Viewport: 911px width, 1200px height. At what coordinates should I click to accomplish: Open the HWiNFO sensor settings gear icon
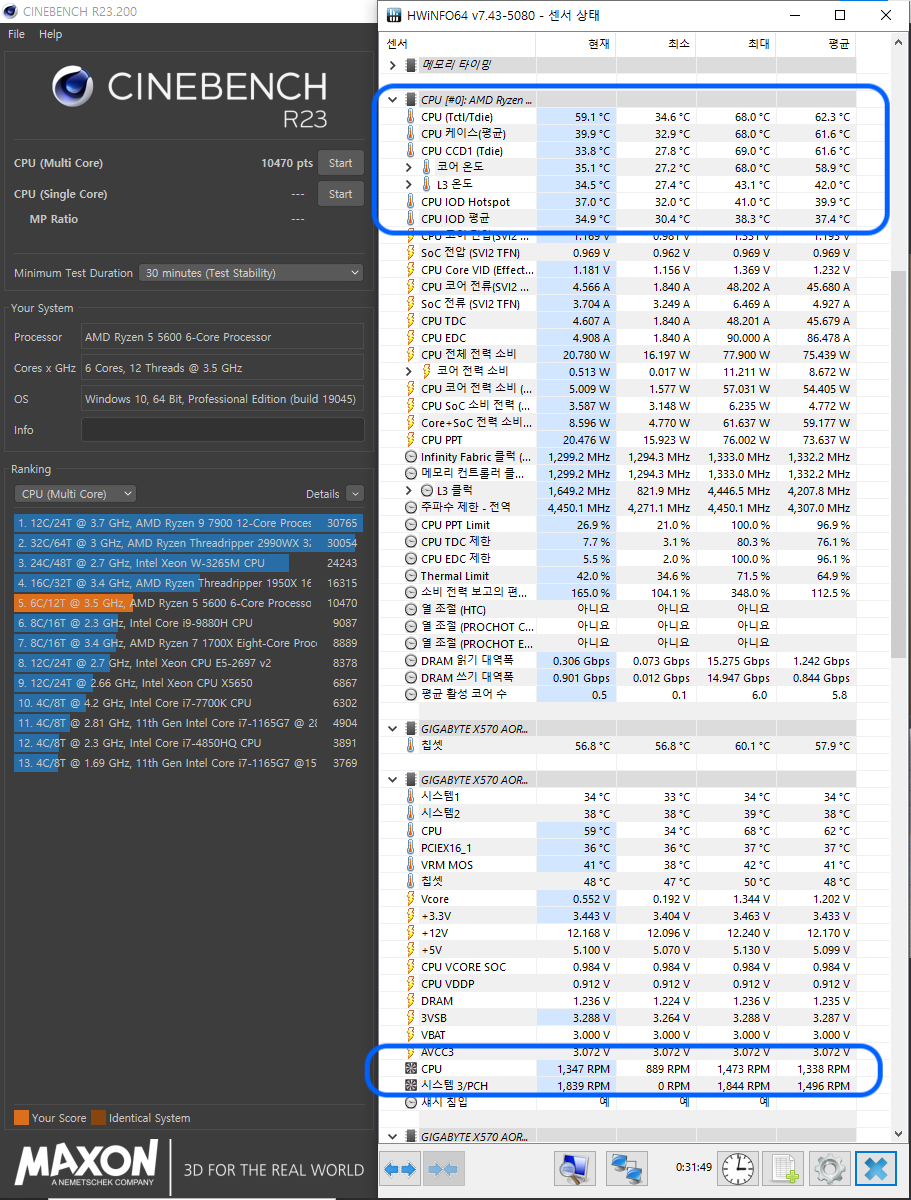click(x=830, y=1168)
